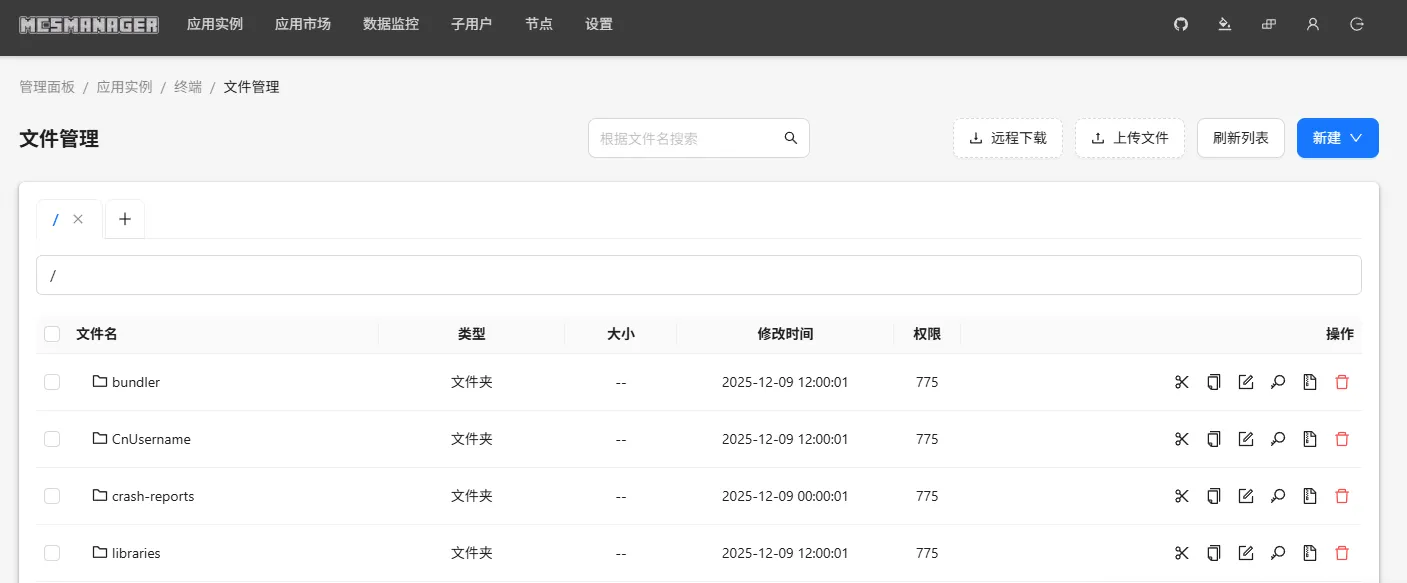Screen dimensions: 1407x583
Task: Click the paint bucket theme icon
Action: (1224, 24)
